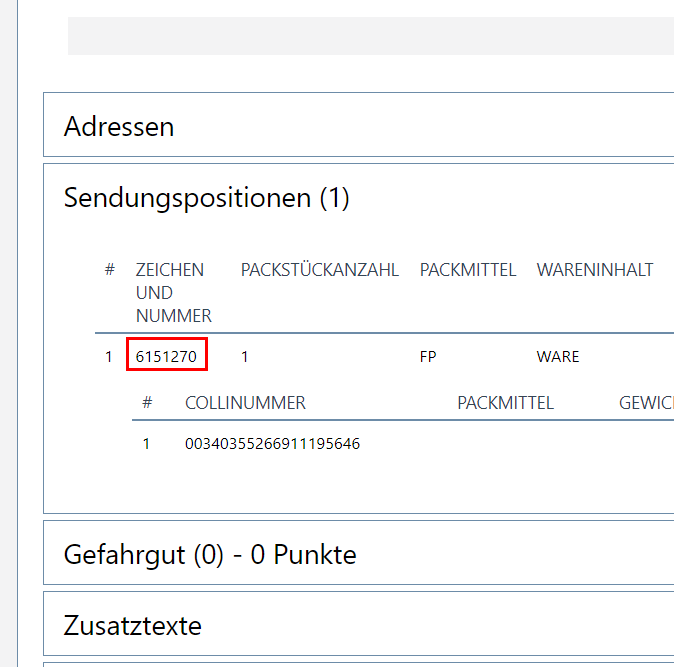
Task: Expand the Adressen section
Action: click(x=119, y=127)
